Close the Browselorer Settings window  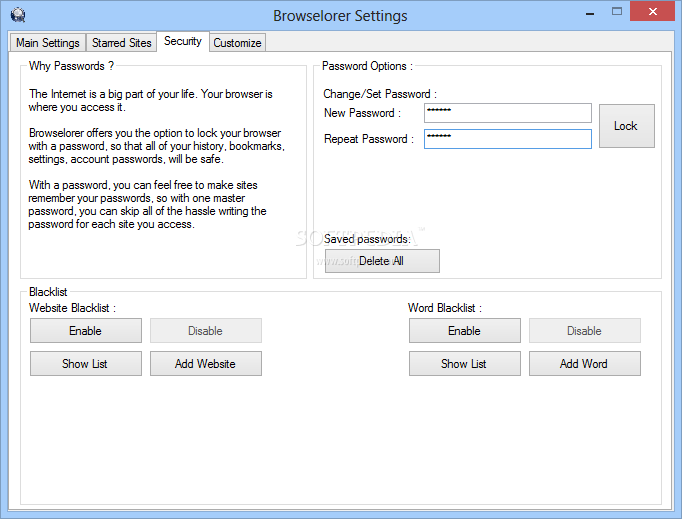tap(652, 11)
